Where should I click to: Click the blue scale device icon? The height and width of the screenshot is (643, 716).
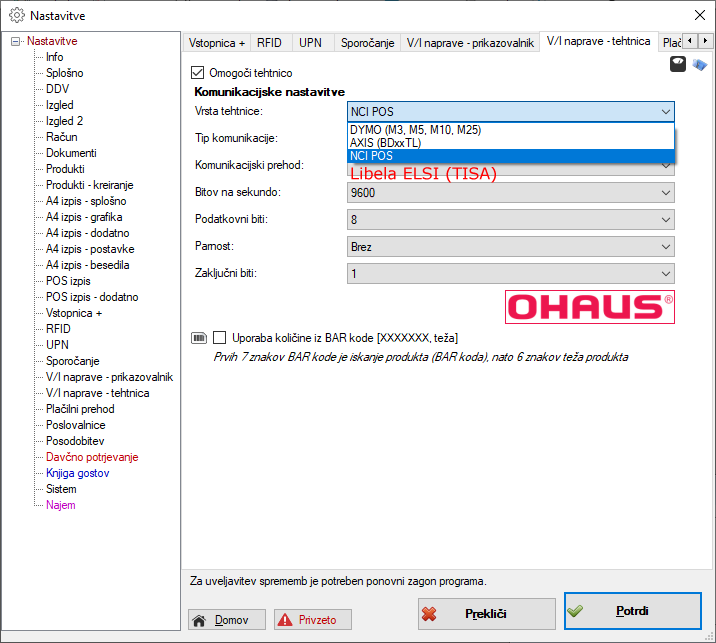click(x=700, y=64)
